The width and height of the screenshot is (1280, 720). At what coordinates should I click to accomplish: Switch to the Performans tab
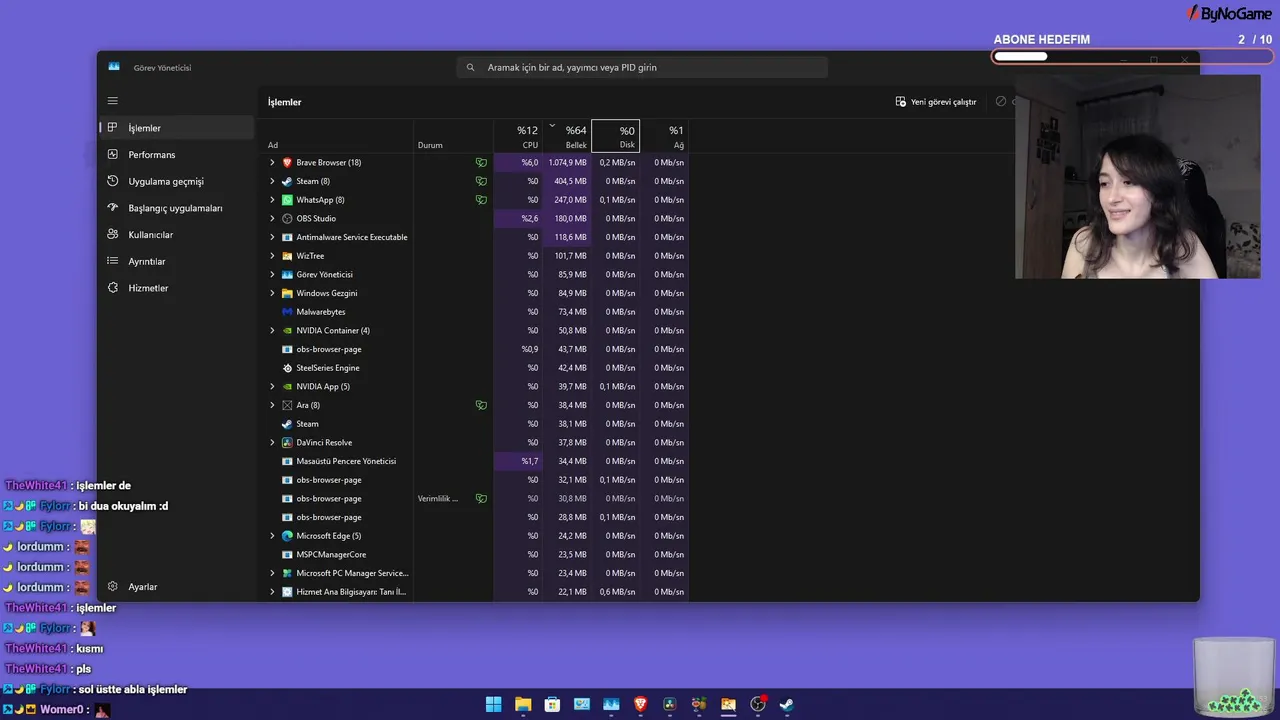(178, 155)
